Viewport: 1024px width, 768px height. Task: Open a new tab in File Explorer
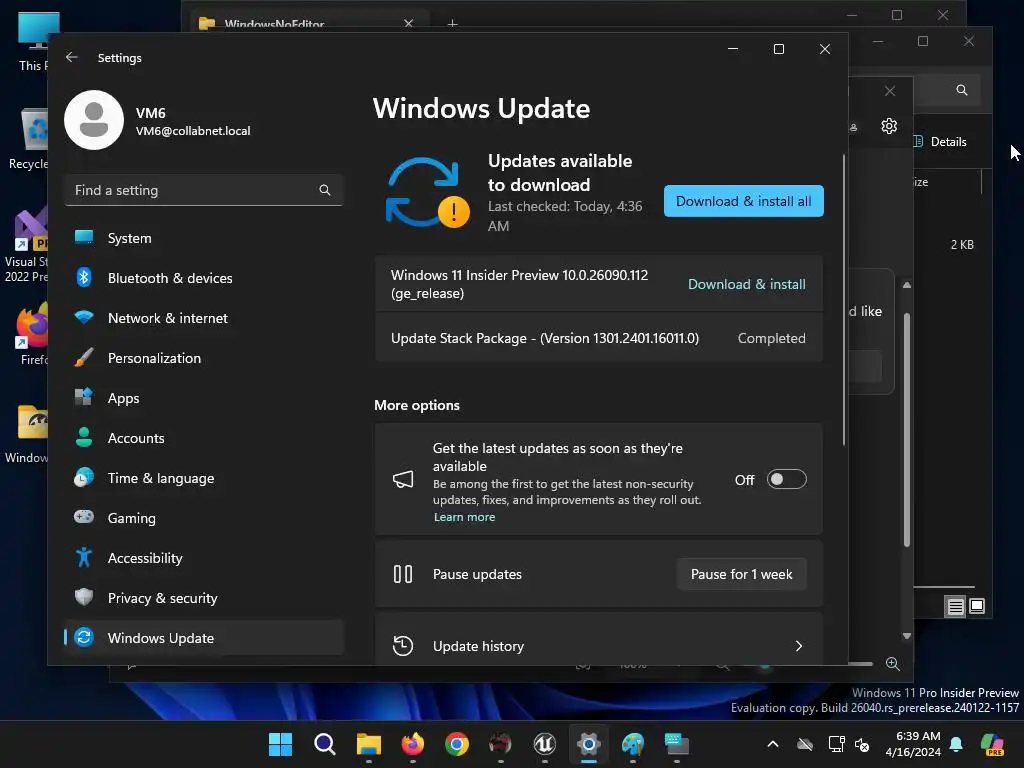pyautogui.click(x=452, y=24)
